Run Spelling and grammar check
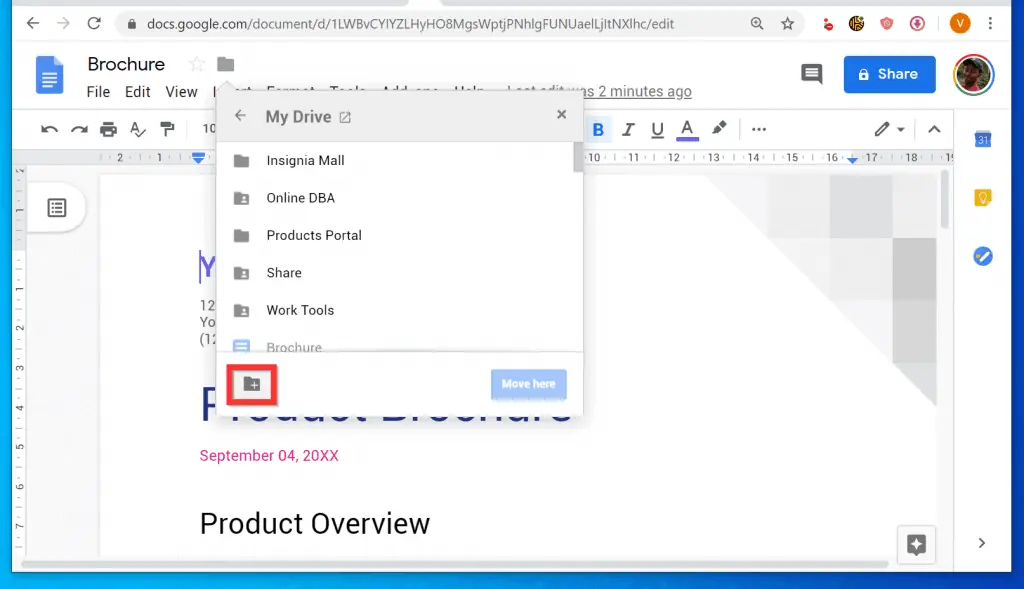Image resolution: width=1024 pixels, height=589 pixels. tap(138, 129)
